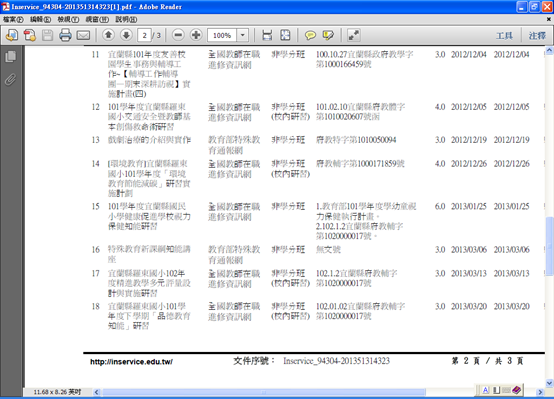Go to previous page using up arrow

[x=108, y=35]
